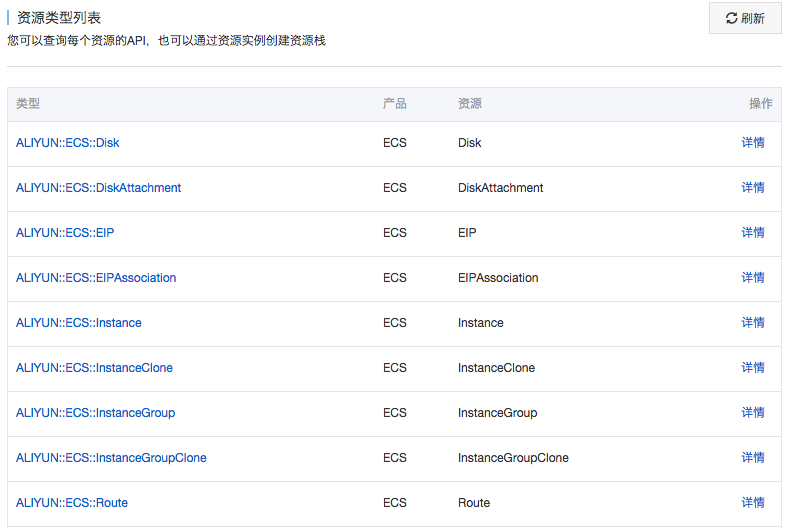Click the 类型 column header
The image size is (787, 528).
(28, 104)
